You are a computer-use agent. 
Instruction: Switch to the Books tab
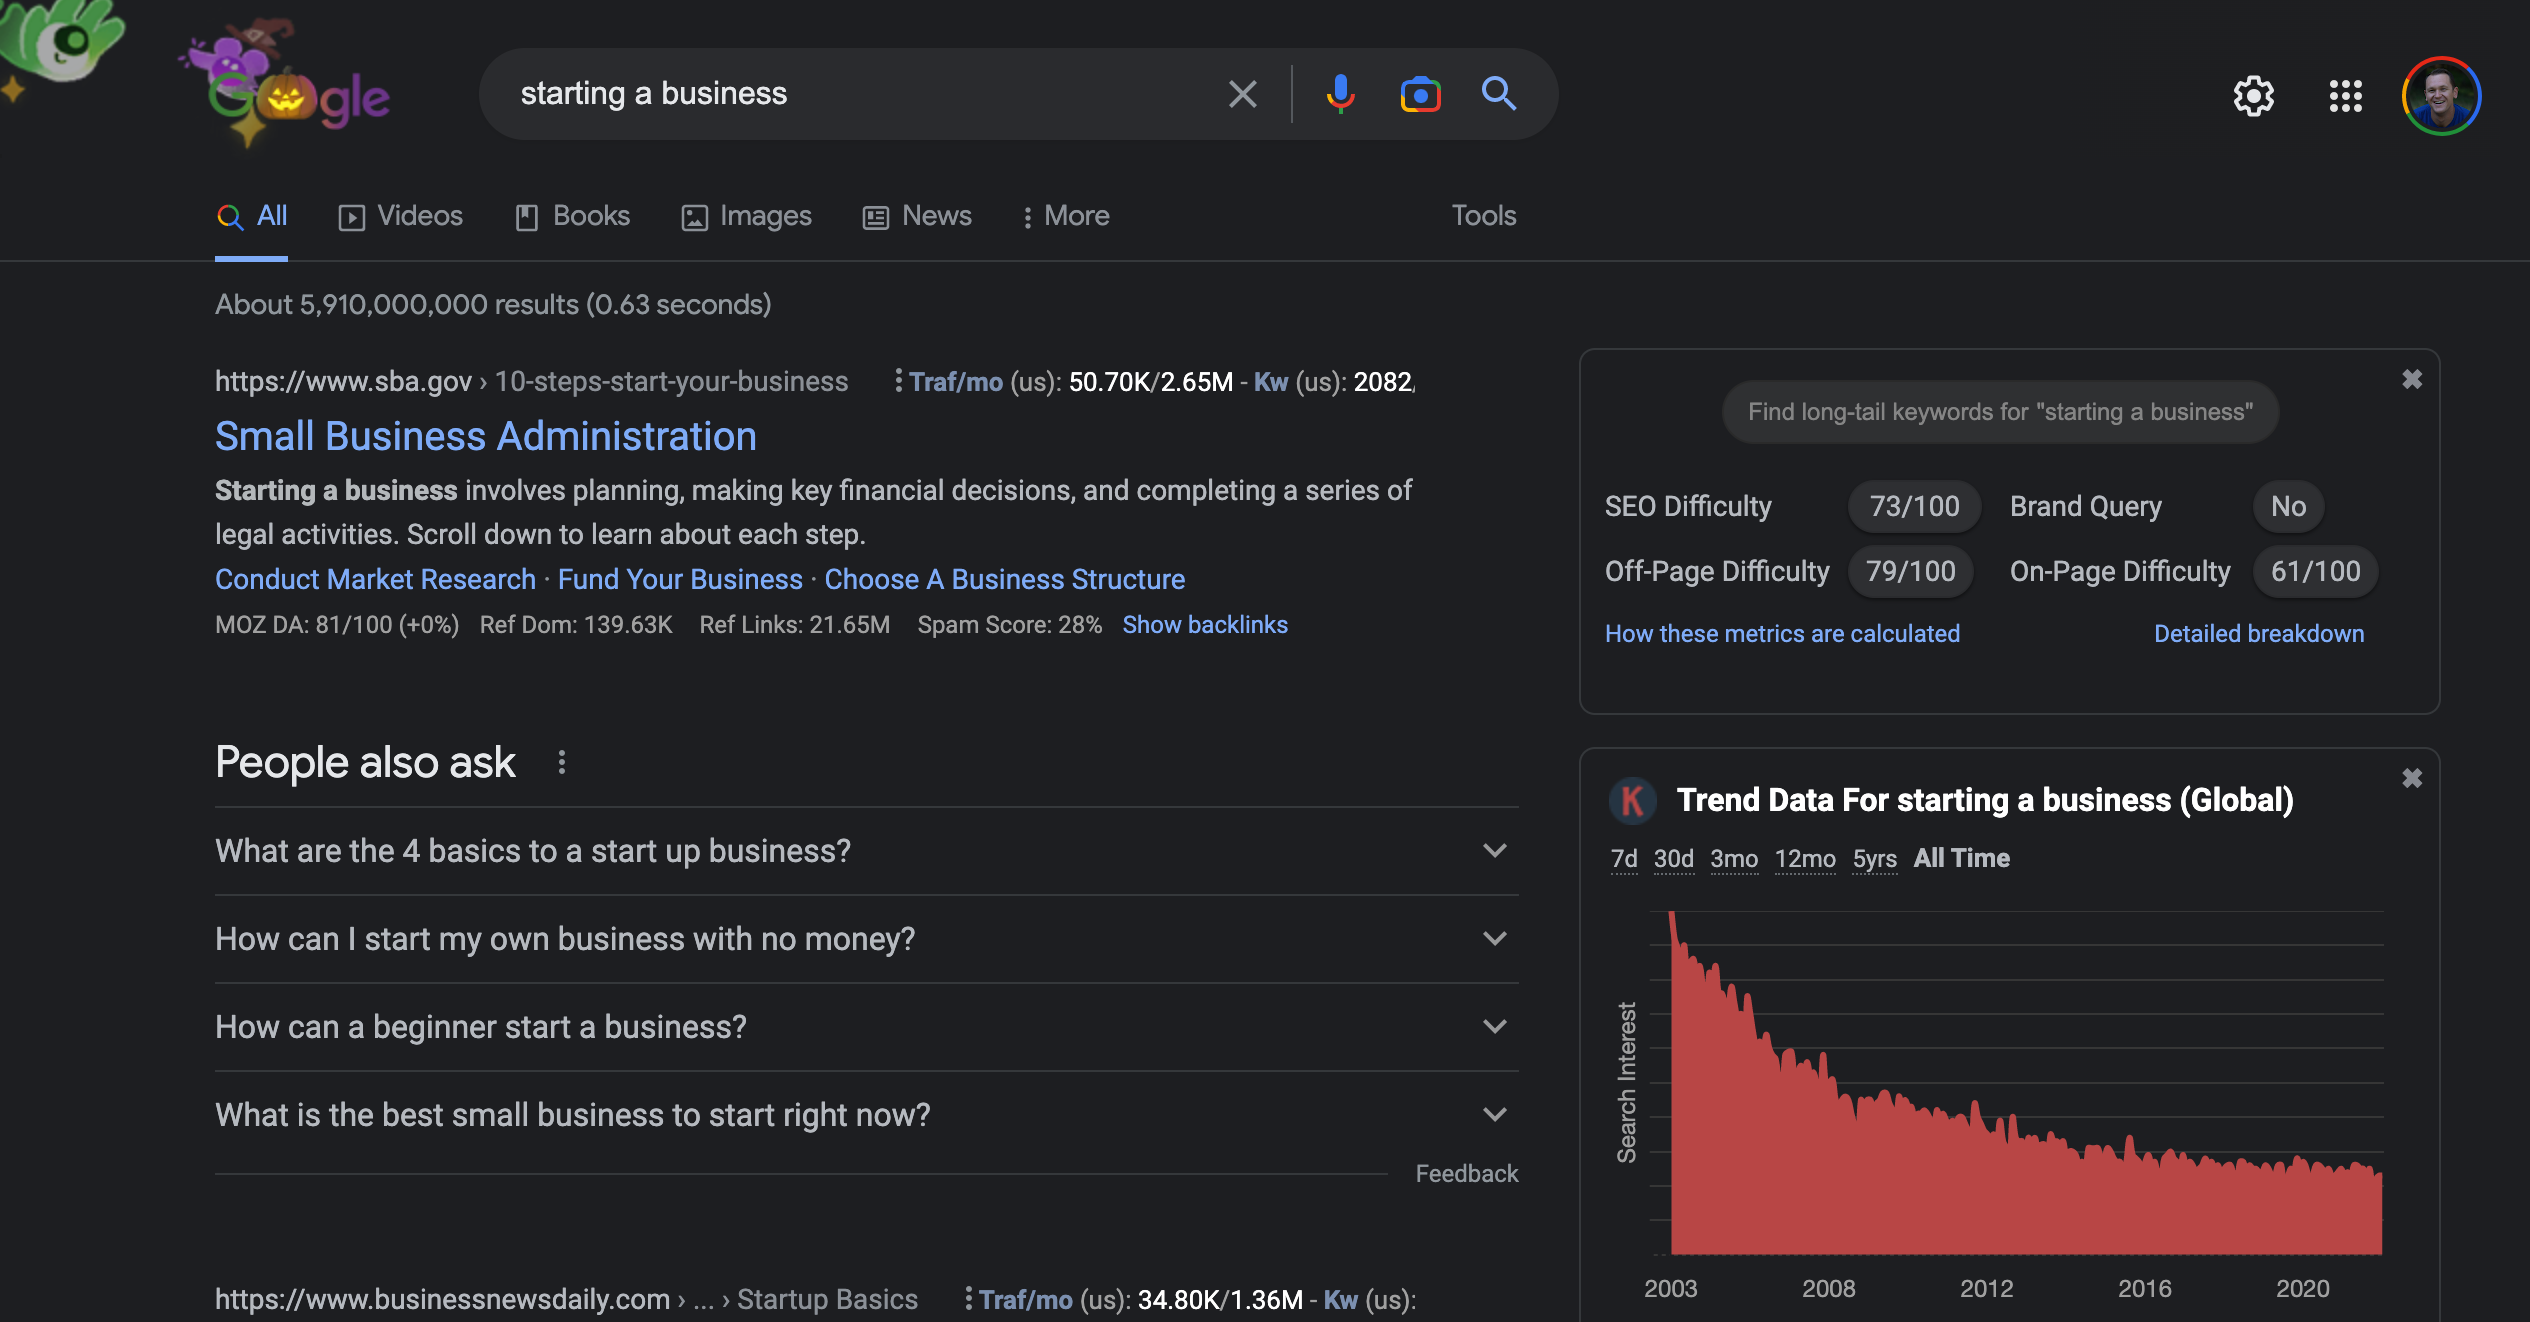pos(572,216)
